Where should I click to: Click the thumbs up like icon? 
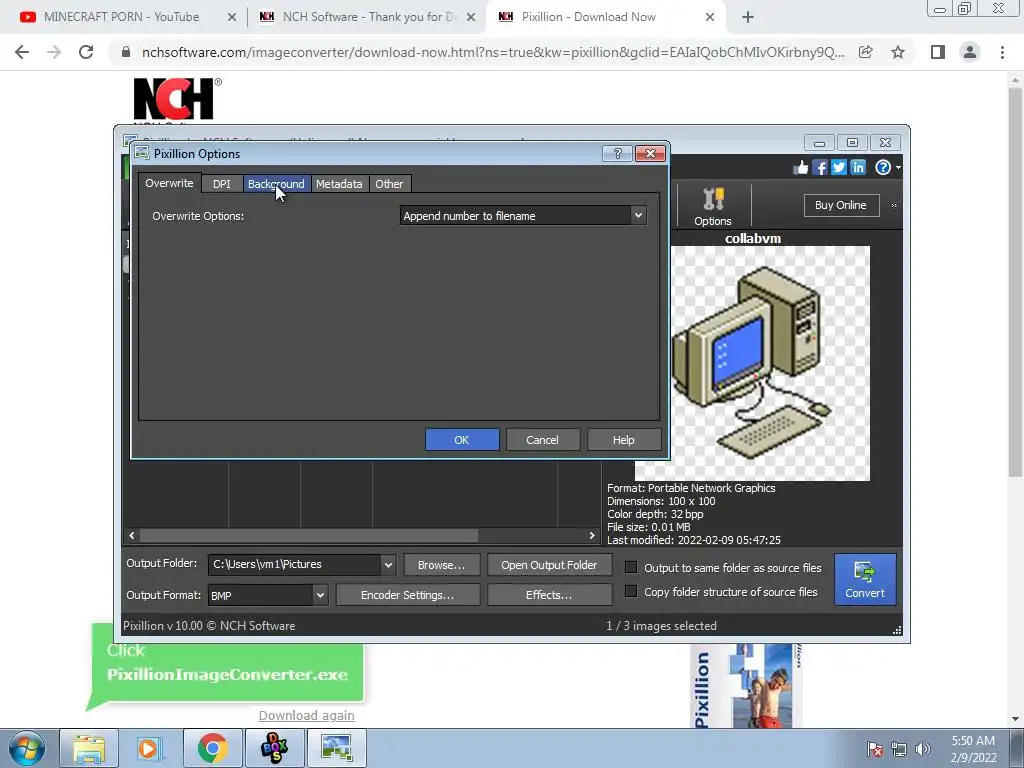[x=801, y=168]
